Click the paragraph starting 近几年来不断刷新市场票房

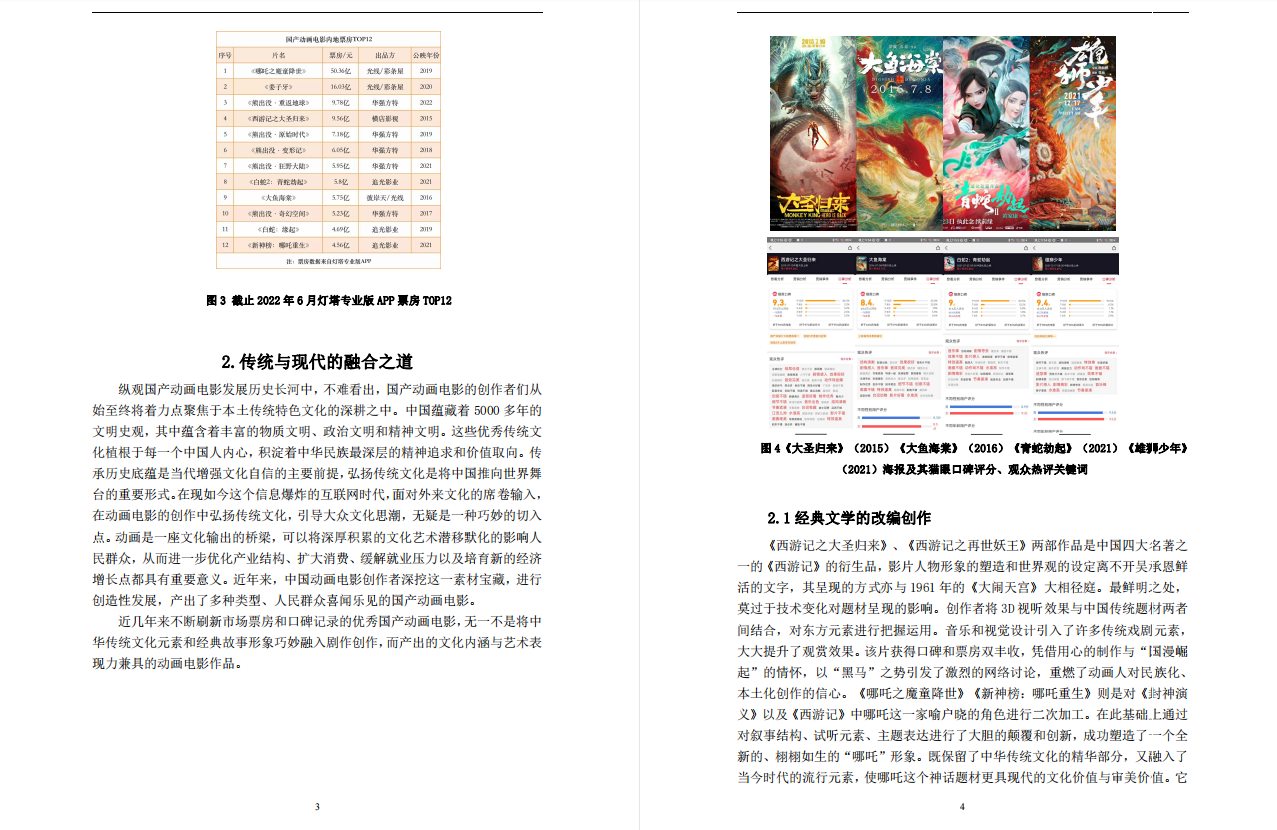click(x=317, y=641)
